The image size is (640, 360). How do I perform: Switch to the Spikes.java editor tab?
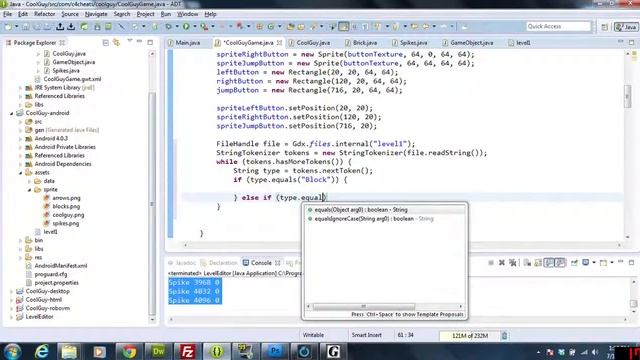[x=409, y=42]
